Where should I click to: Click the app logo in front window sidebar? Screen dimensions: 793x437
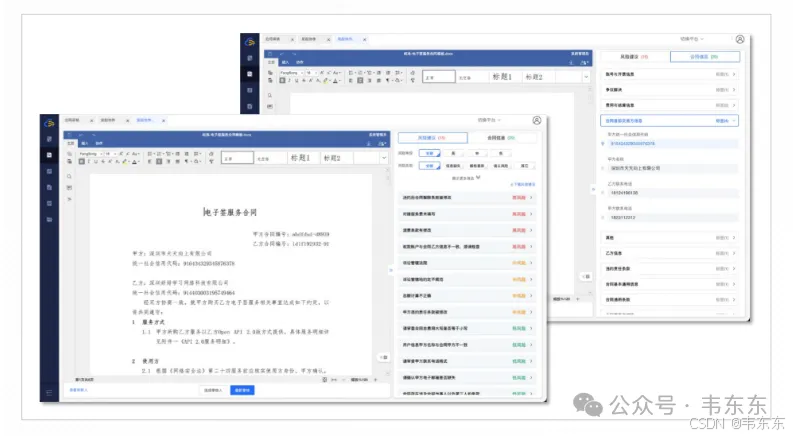(x=49, y=123)
